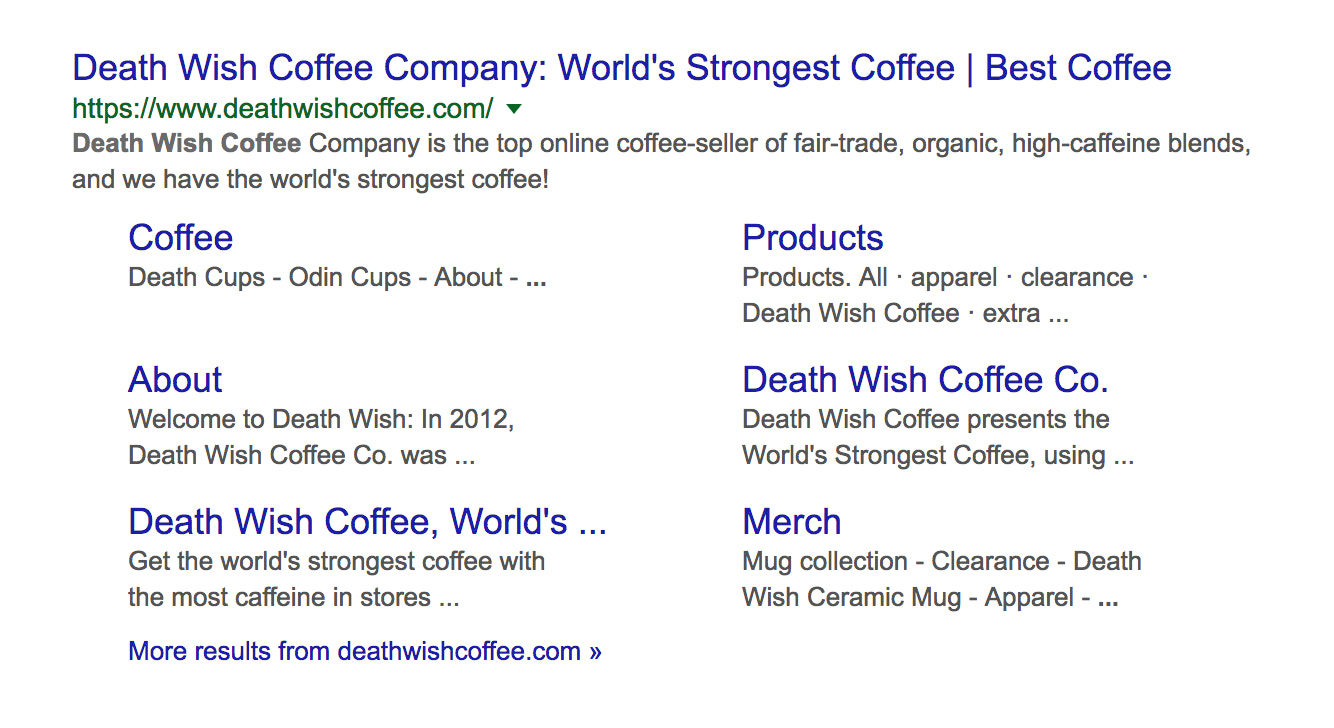Expand the dropdown arrow beside the URL
The height and width of the screenshot is (728, 1334).
click(x=514, y=107)
